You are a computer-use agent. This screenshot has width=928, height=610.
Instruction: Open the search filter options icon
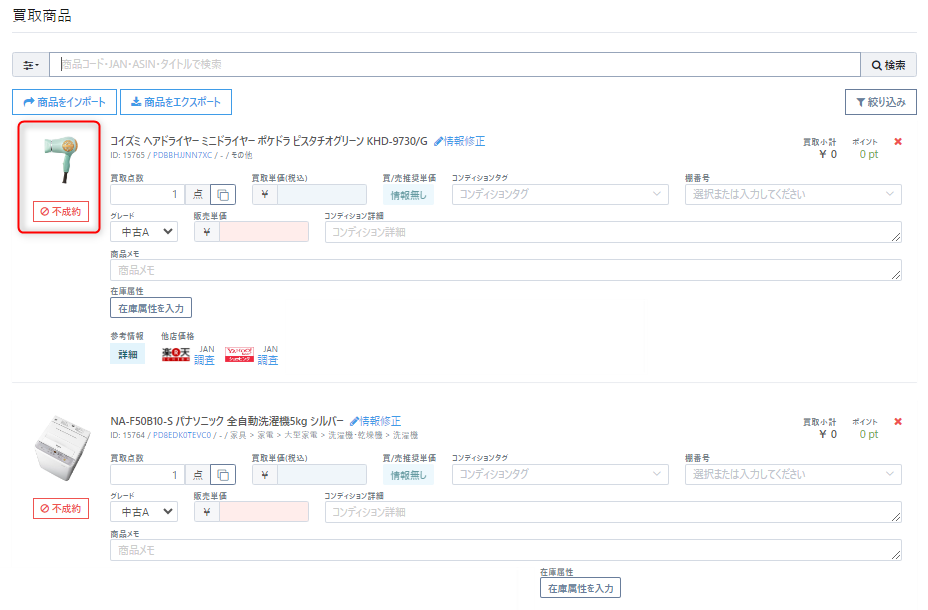click(x=31, y=65)
